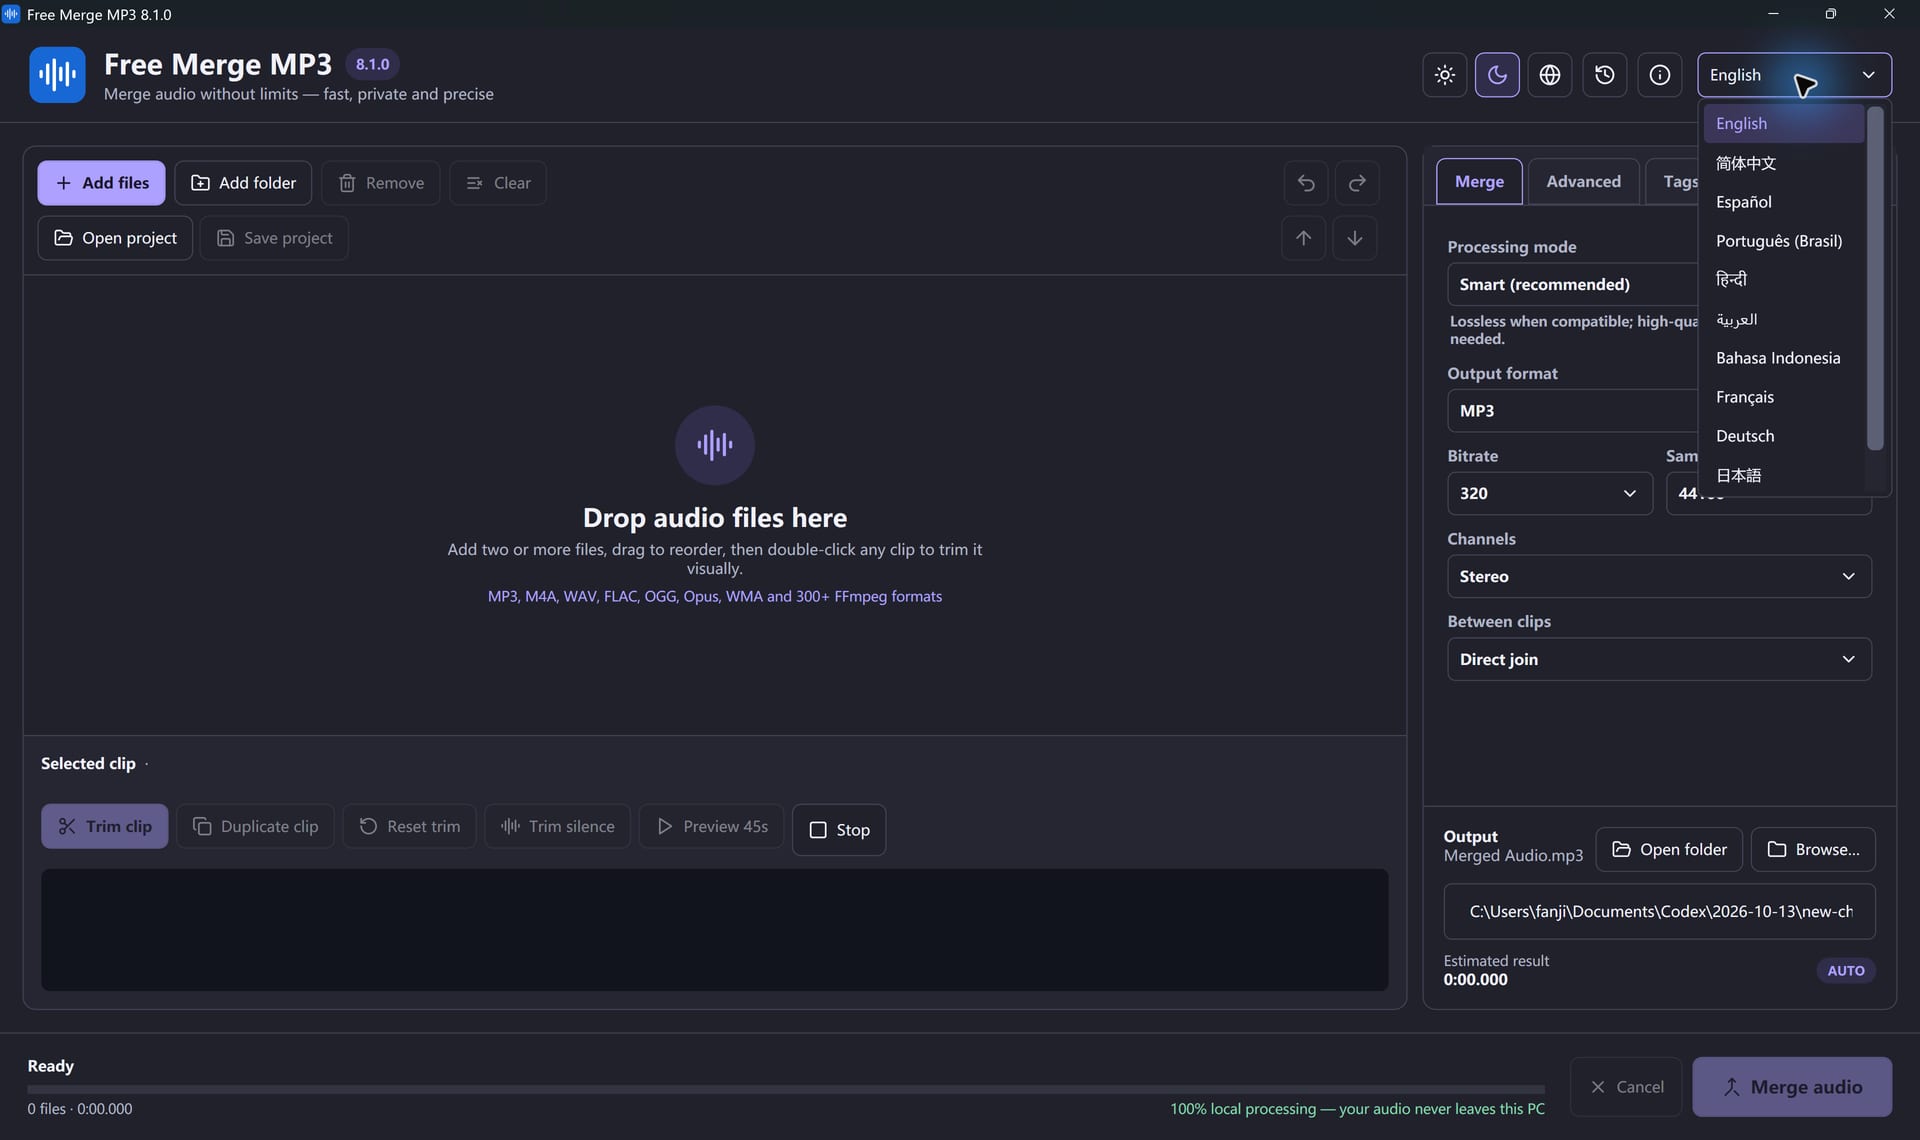1920x1140 pixels.
Task: Move clip up arrow icon
Action: [1304, 238]
